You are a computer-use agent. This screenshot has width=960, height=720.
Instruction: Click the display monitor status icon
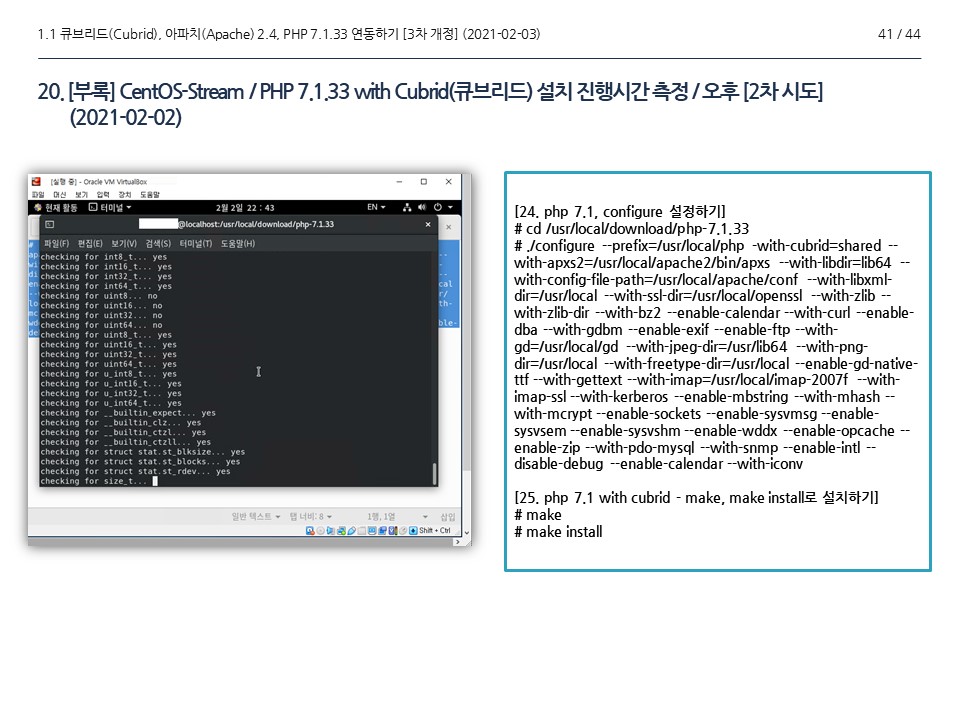[372, 531]
